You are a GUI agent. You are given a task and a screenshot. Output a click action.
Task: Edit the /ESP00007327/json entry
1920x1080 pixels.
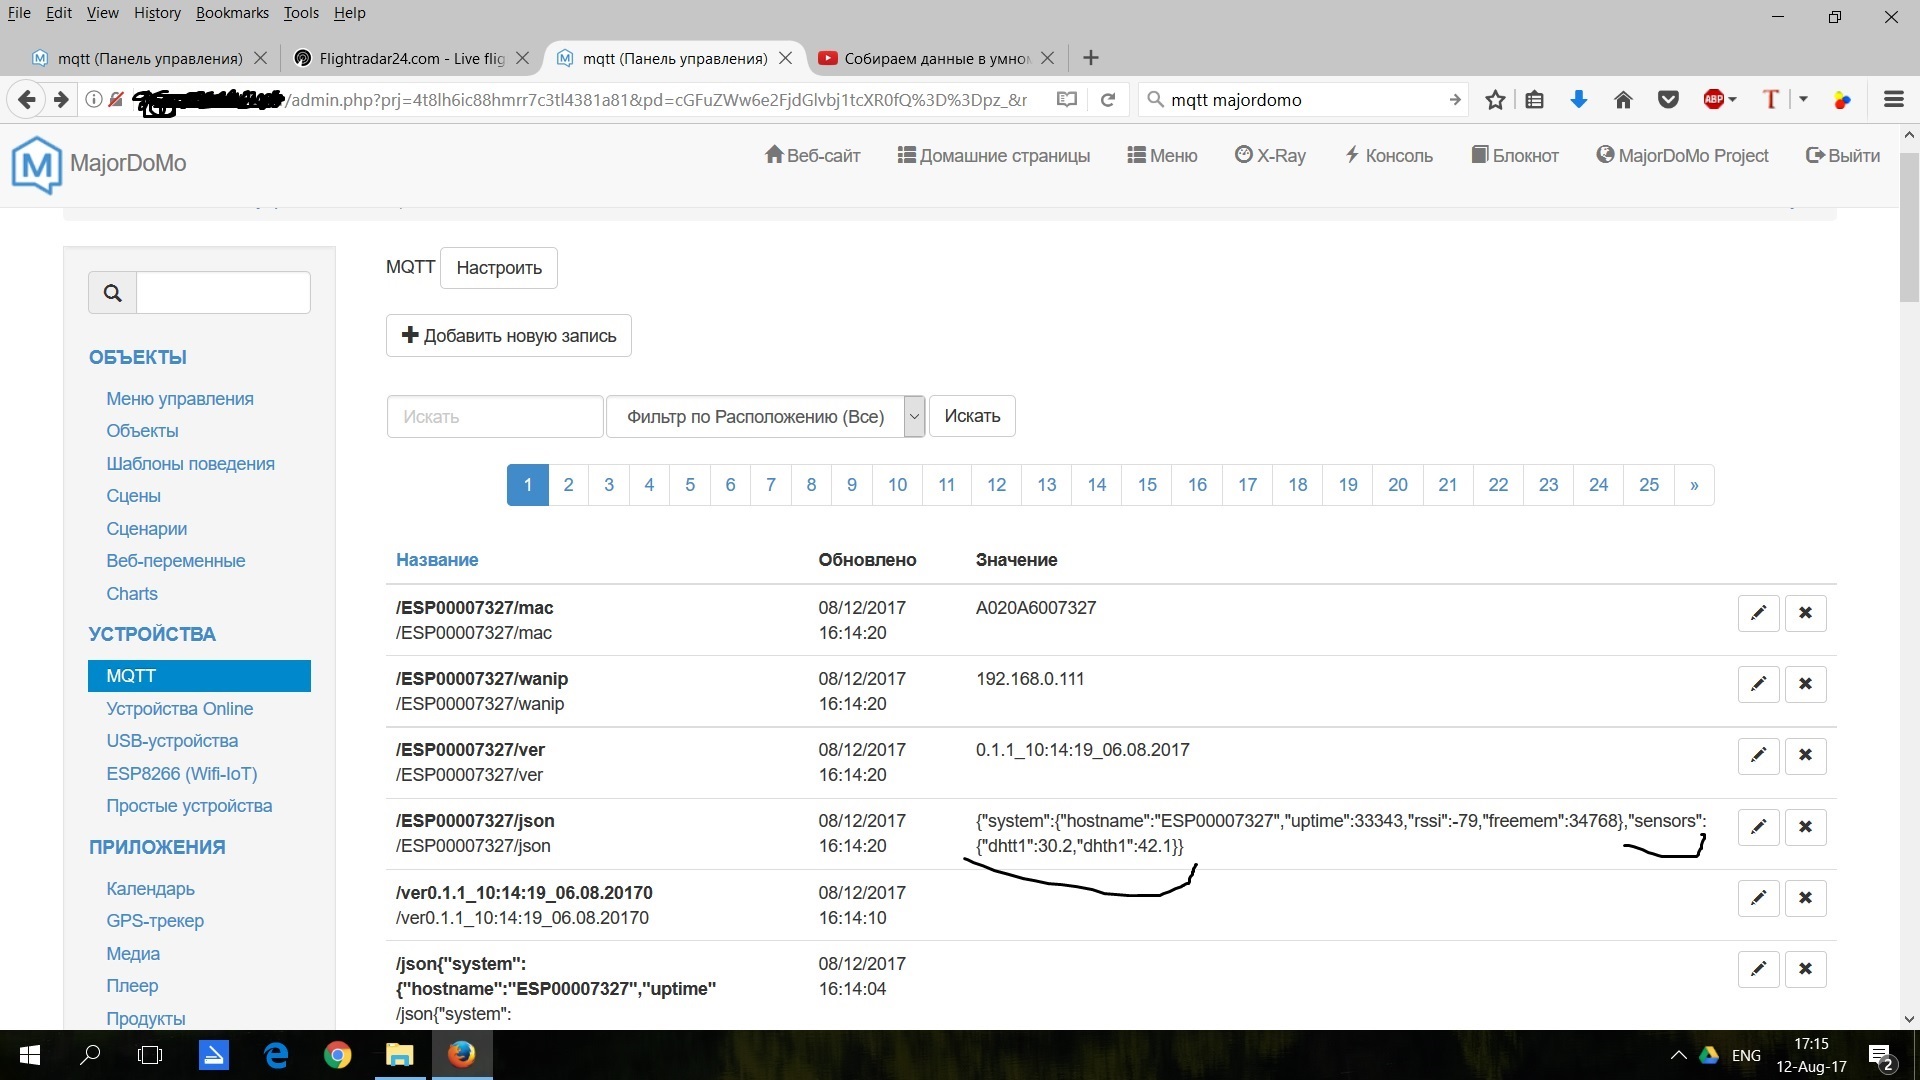1758,827
